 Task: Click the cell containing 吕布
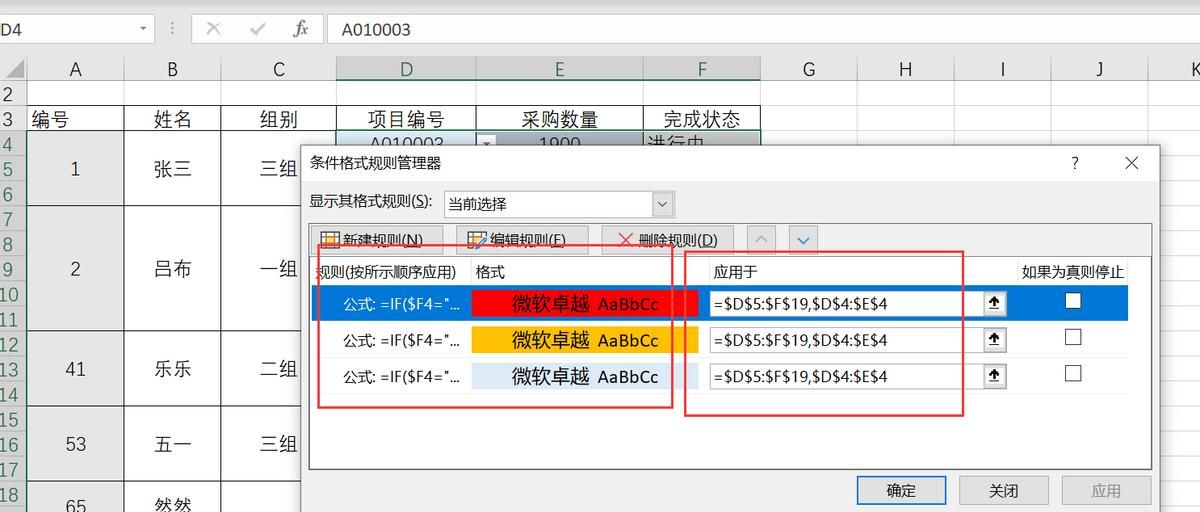pyautogui.click(x=172, y=269)
